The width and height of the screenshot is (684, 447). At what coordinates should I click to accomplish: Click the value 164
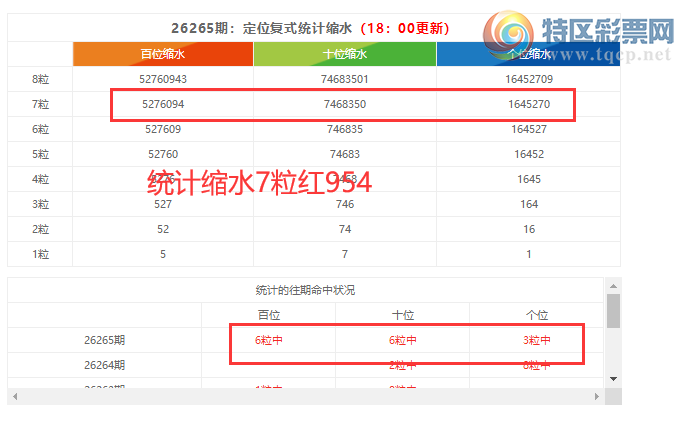pyautogui.click(x=529, y=205)
